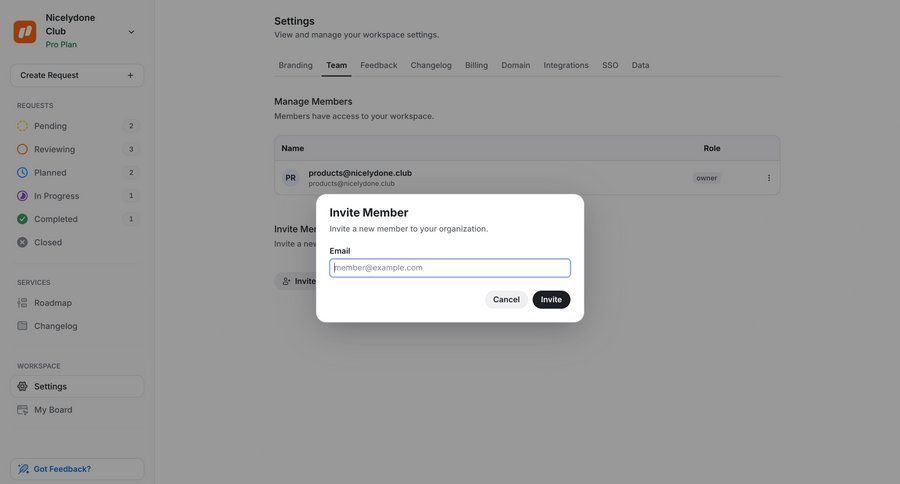The image size is (900, 484).
Task: Click the plus on Create Request
Action: point(130,75)
